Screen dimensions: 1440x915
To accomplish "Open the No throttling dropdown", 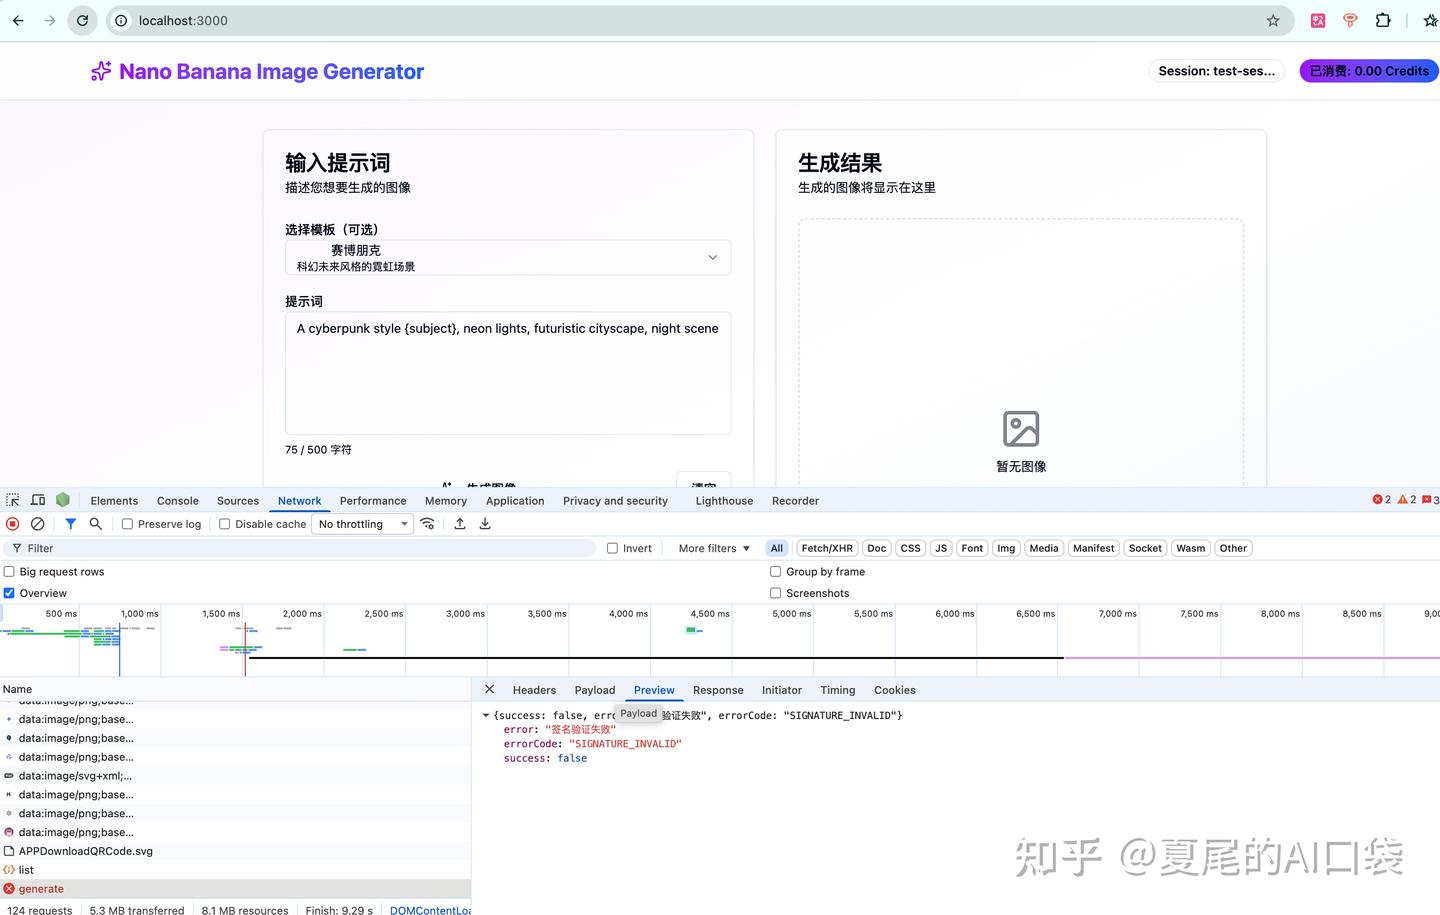I will click(x=362, y=523).
